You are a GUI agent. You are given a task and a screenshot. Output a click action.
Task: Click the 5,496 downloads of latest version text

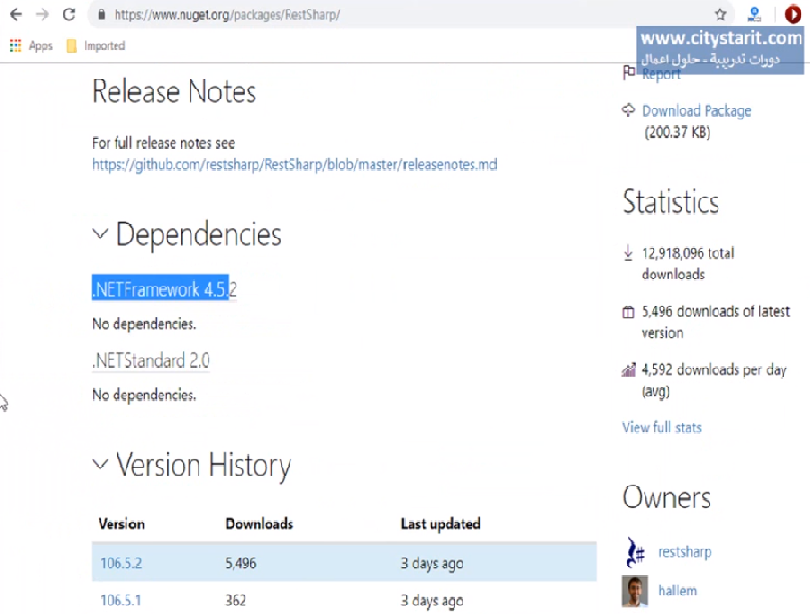point(716,322)
